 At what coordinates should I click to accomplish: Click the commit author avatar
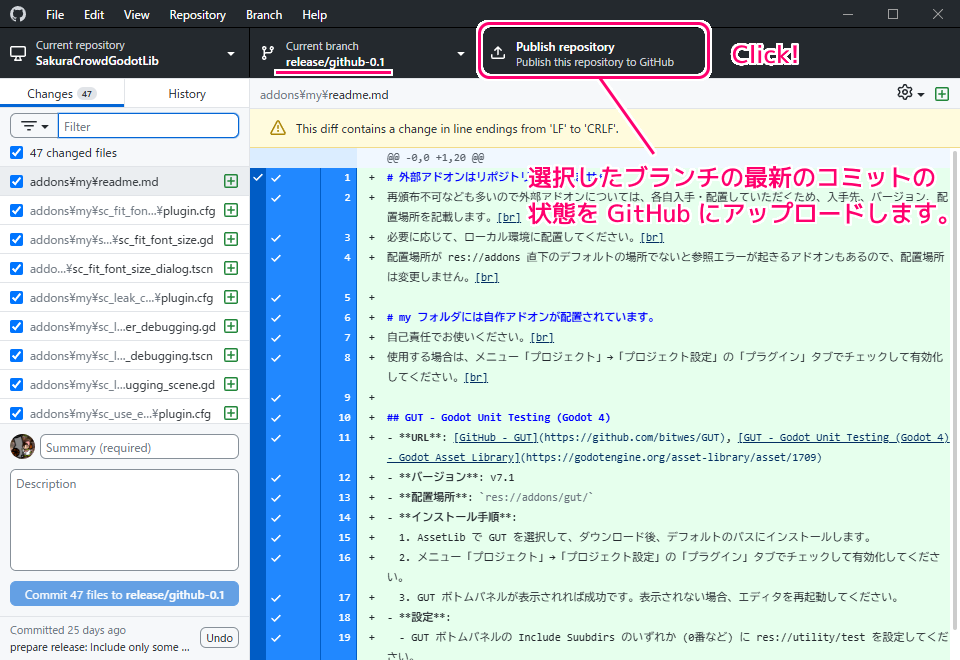click(x=22, y=447)
